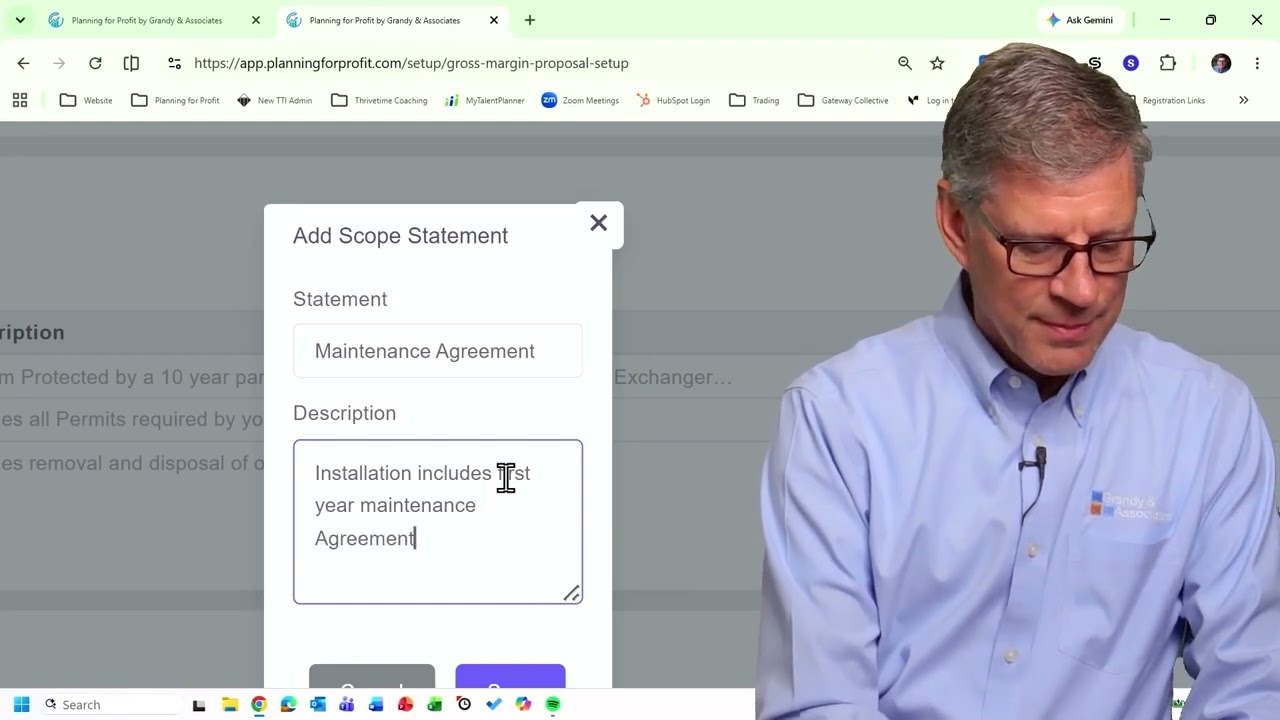Click the address bar URL
This screenshot has height=720, width=1280.
coord(411,63)
